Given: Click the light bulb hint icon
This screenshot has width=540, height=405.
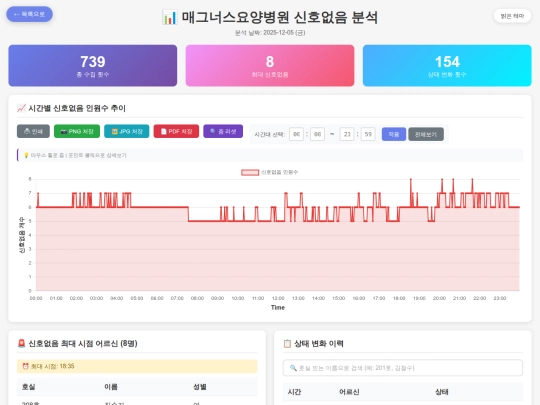Looking at the screenshot, I should point(26,155).
